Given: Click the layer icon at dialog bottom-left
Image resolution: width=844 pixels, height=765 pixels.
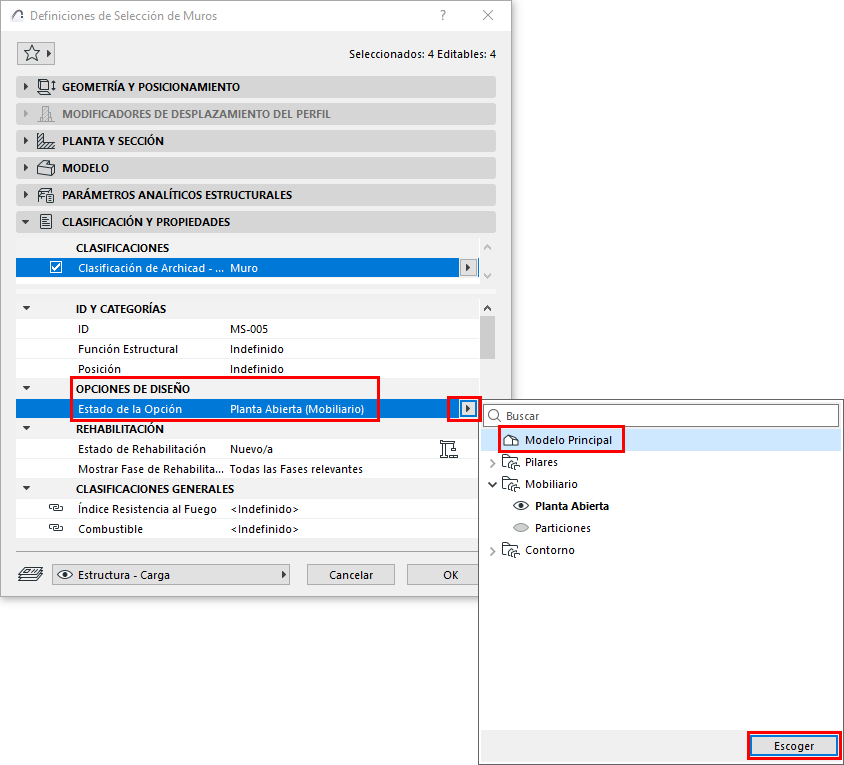Looking at the screenshot, I should (31, 574).
